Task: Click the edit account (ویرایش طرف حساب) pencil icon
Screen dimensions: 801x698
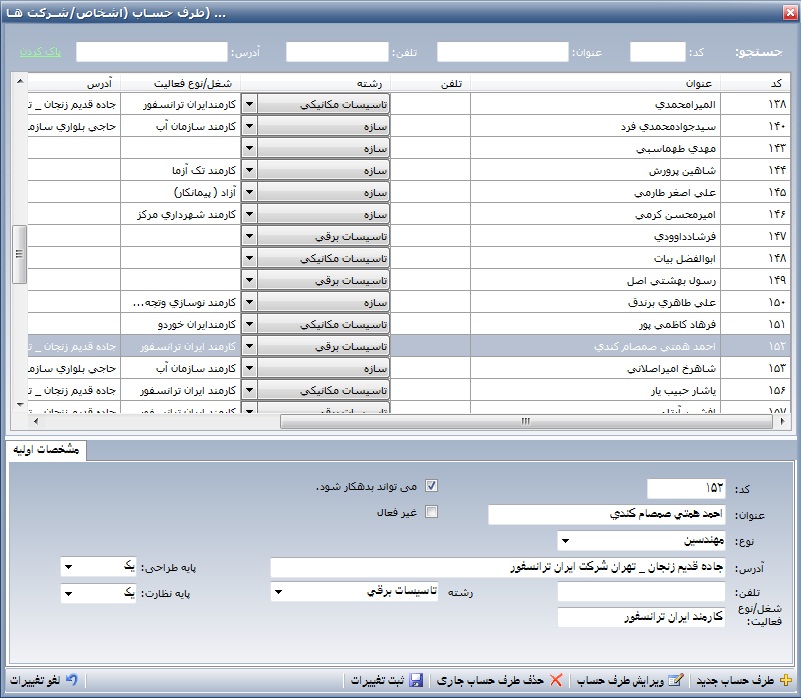Action: click(x=676, y=680)
